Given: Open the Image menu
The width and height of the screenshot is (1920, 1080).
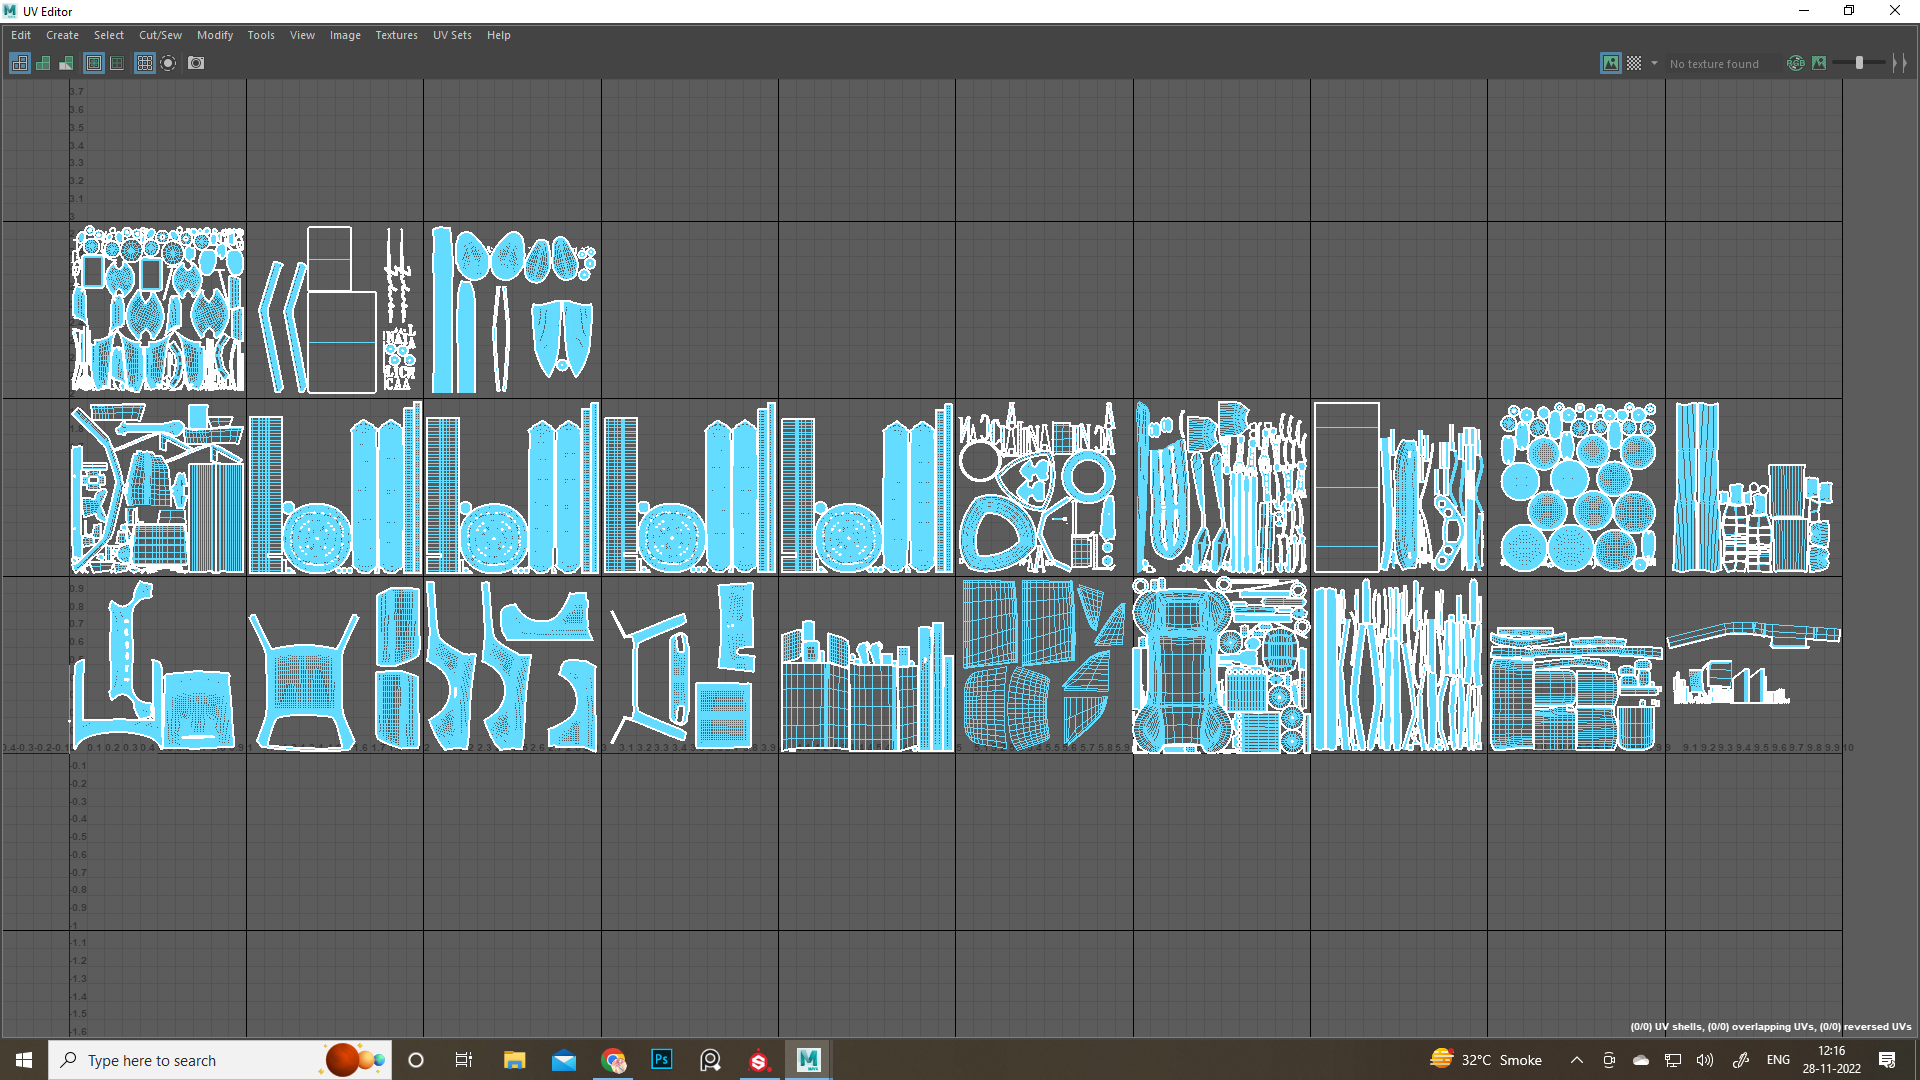Looking at the screenshot, I should click(x=345, y=35).
